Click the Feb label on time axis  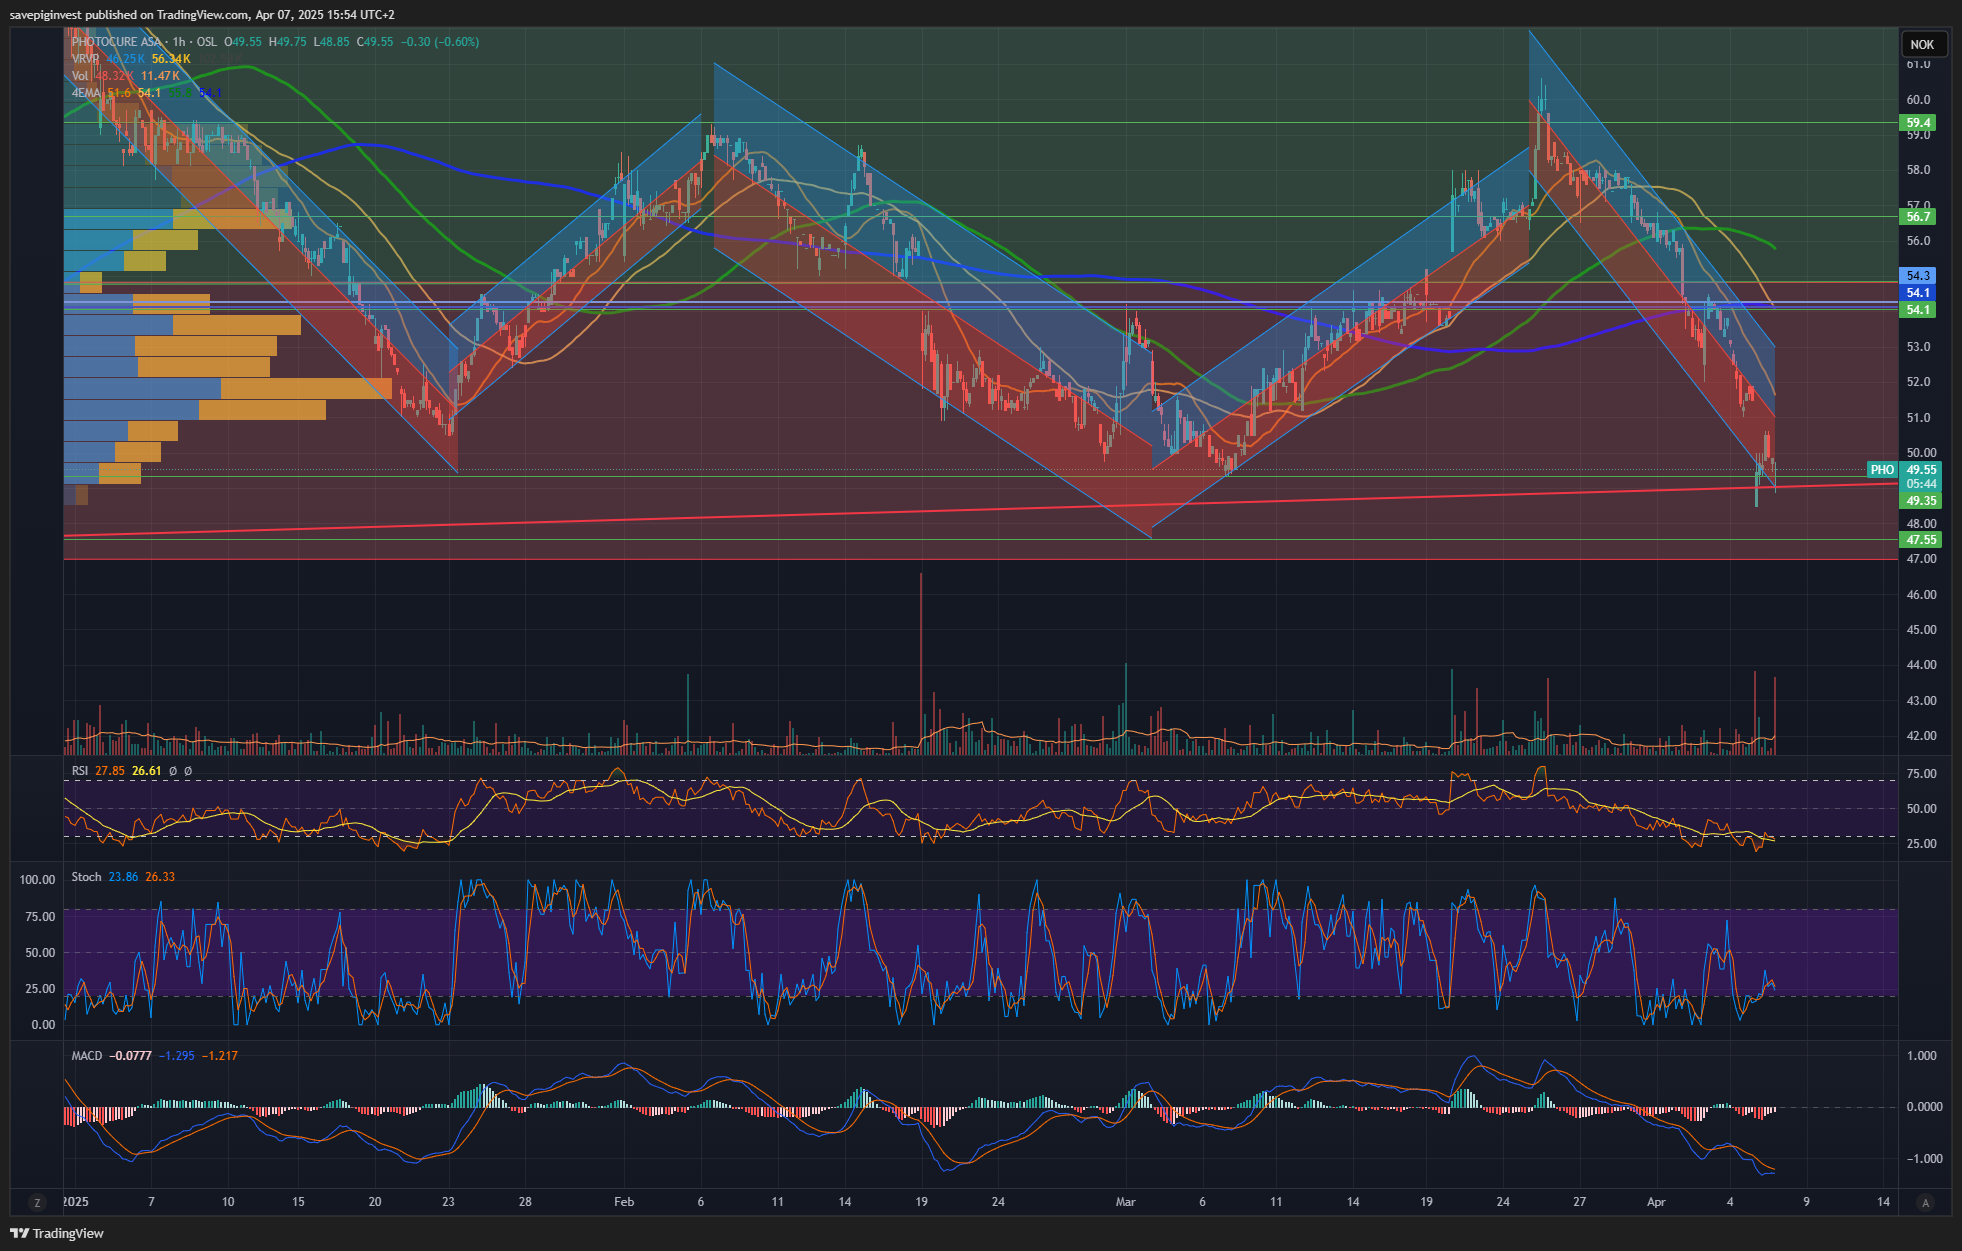click(624, 1202)
